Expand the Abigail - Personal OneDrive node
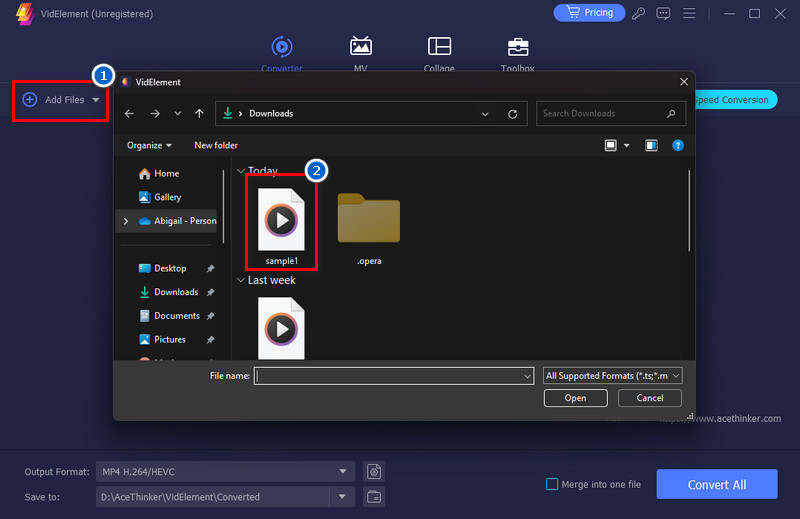800x519 pixels. pyautogui.click(x=126, y=221)
